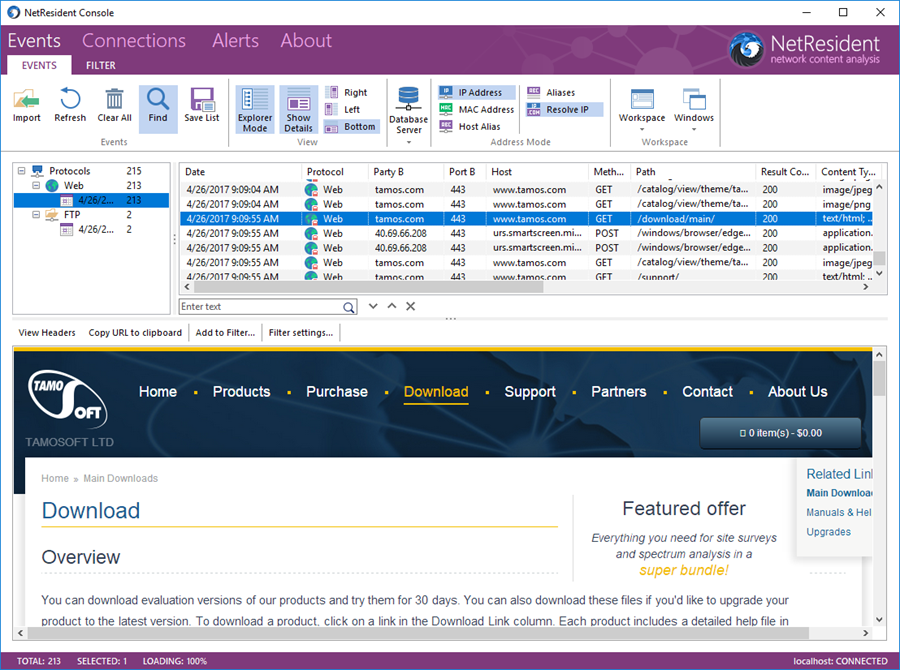This screenshot has width=900, height=670.
Task: Open the Connections main tab
Action: [134, 41]
